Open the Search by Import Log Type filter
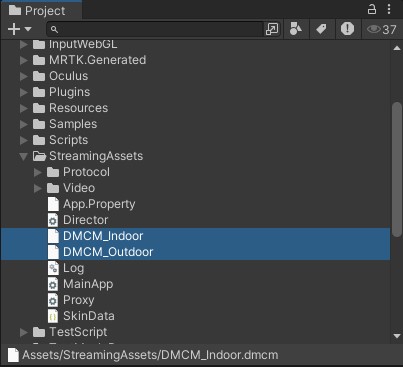403x367 pixels. [x=347, y=29]
